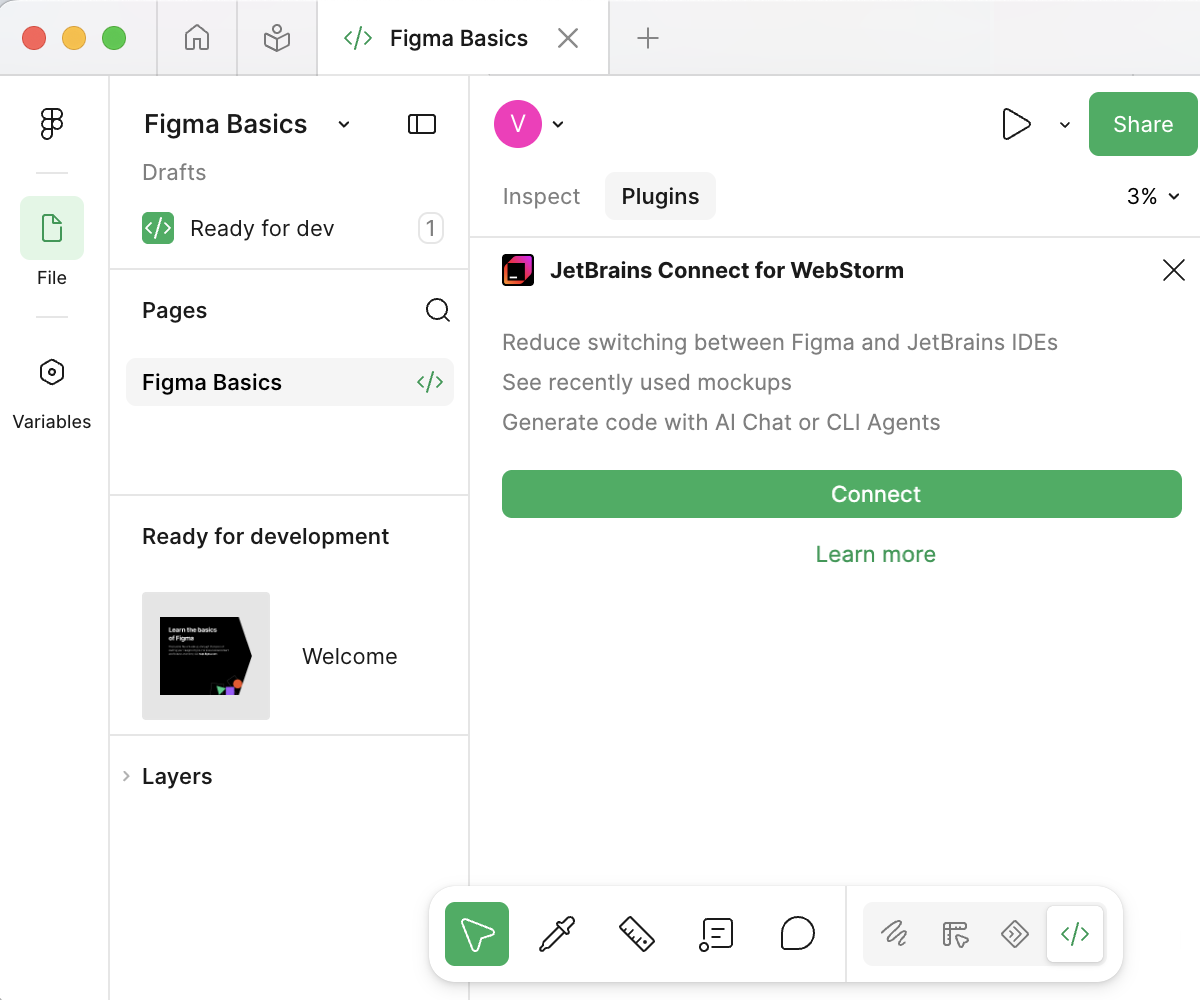Close the Figma Basics tab
This screenshot has width=1200, height=1000.
tap(568, 38)
